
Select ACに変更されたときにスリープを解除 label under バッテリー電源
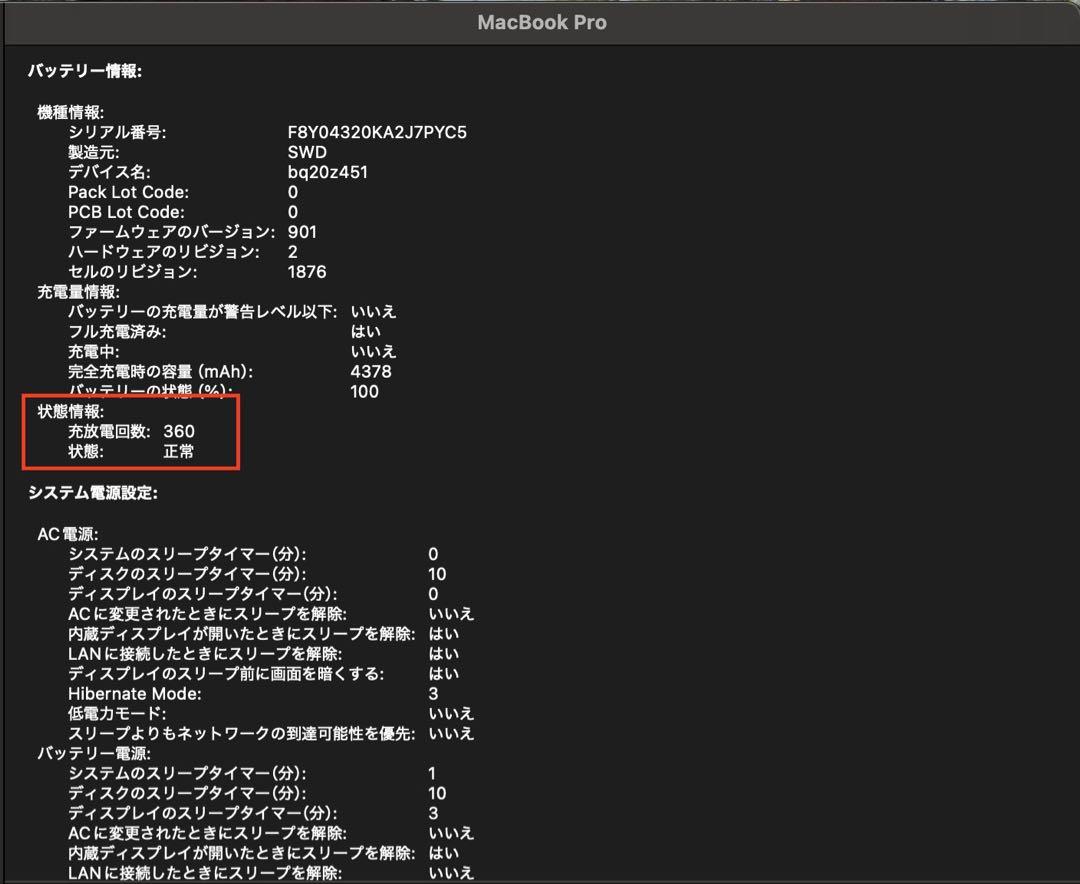click(x=207, y=834)
